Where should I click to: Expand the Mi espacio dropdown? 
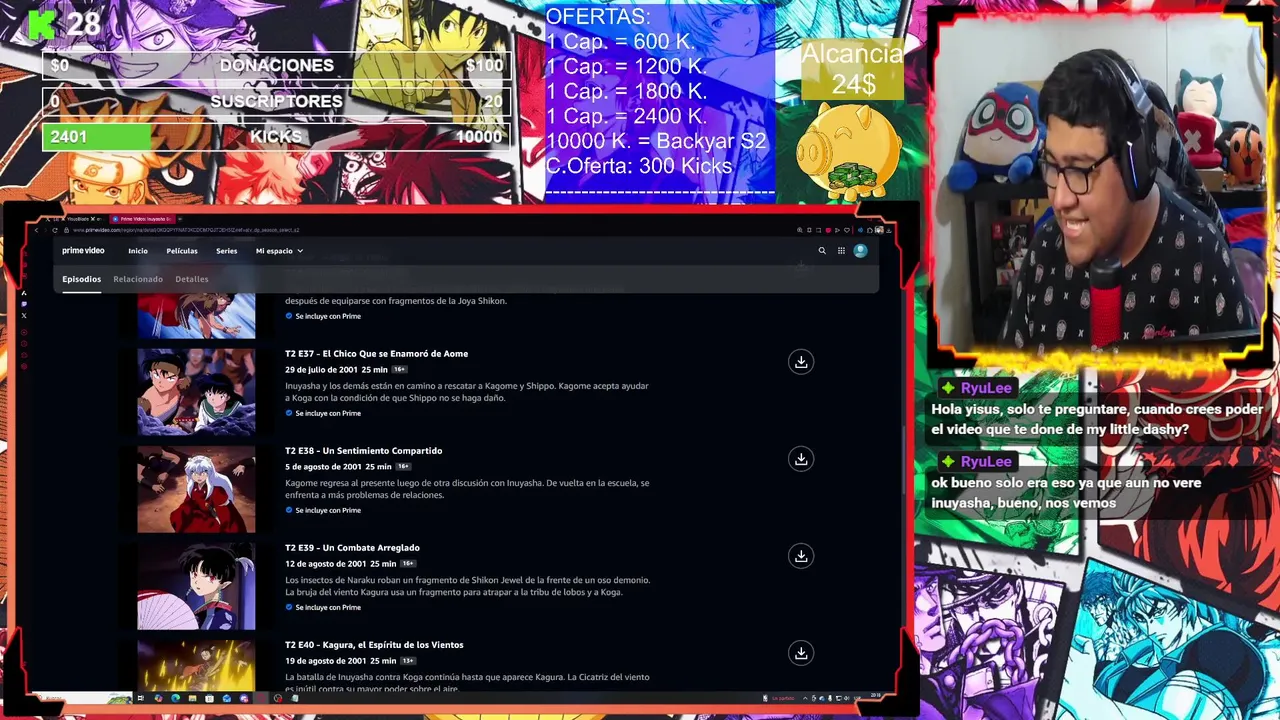[x=279, y=251]
